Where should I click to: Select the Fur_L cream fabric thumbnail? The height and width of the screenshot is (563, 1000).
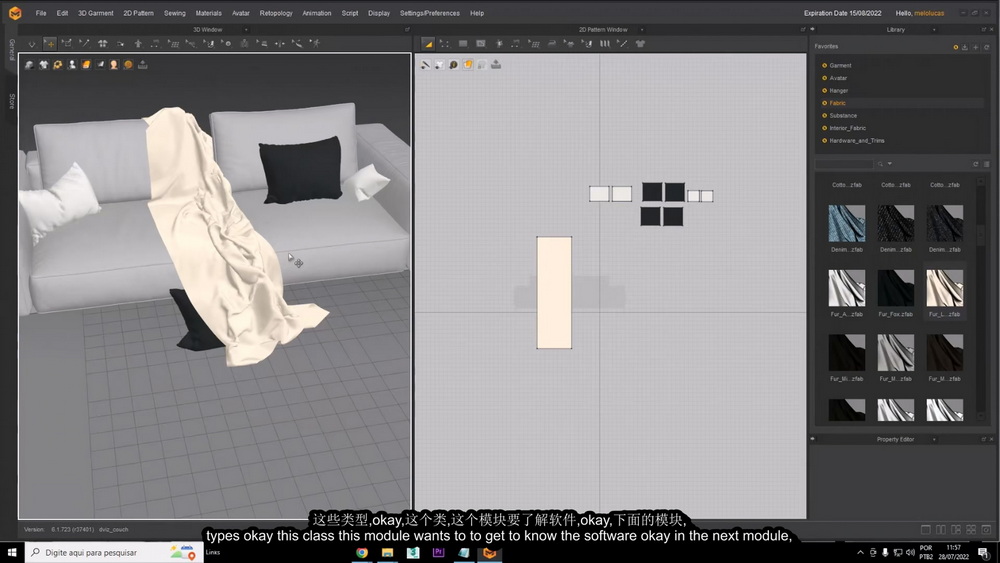point(945,288)
